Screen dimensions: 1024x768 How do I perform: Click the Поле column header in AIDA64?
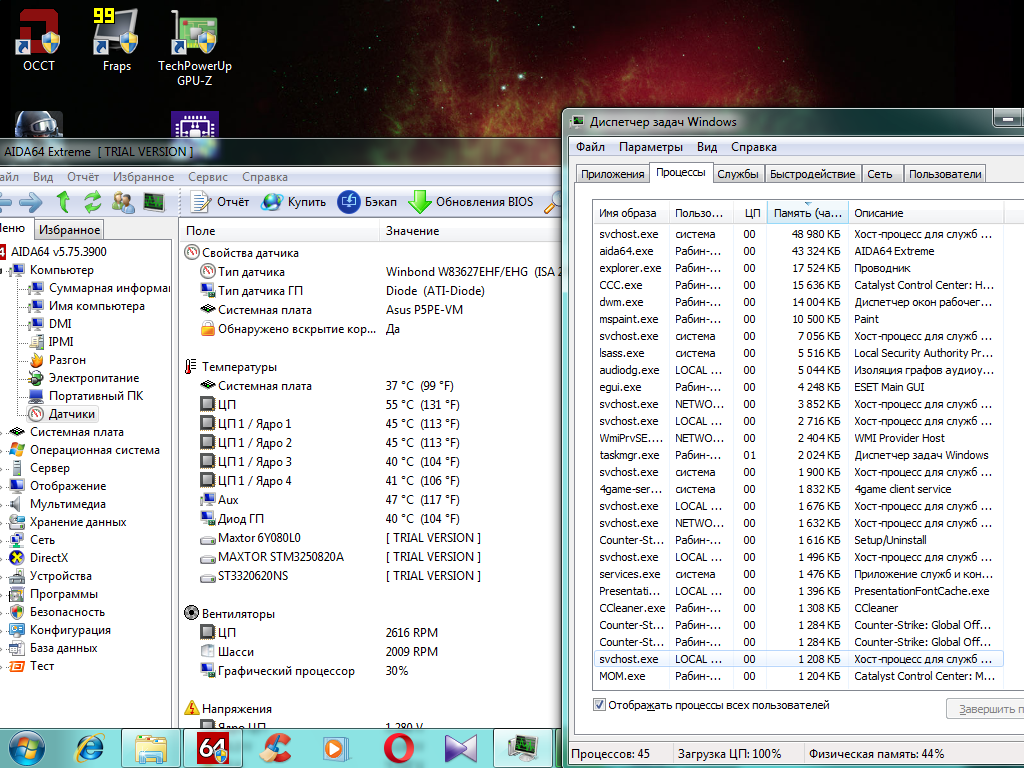tap(280, 231)
